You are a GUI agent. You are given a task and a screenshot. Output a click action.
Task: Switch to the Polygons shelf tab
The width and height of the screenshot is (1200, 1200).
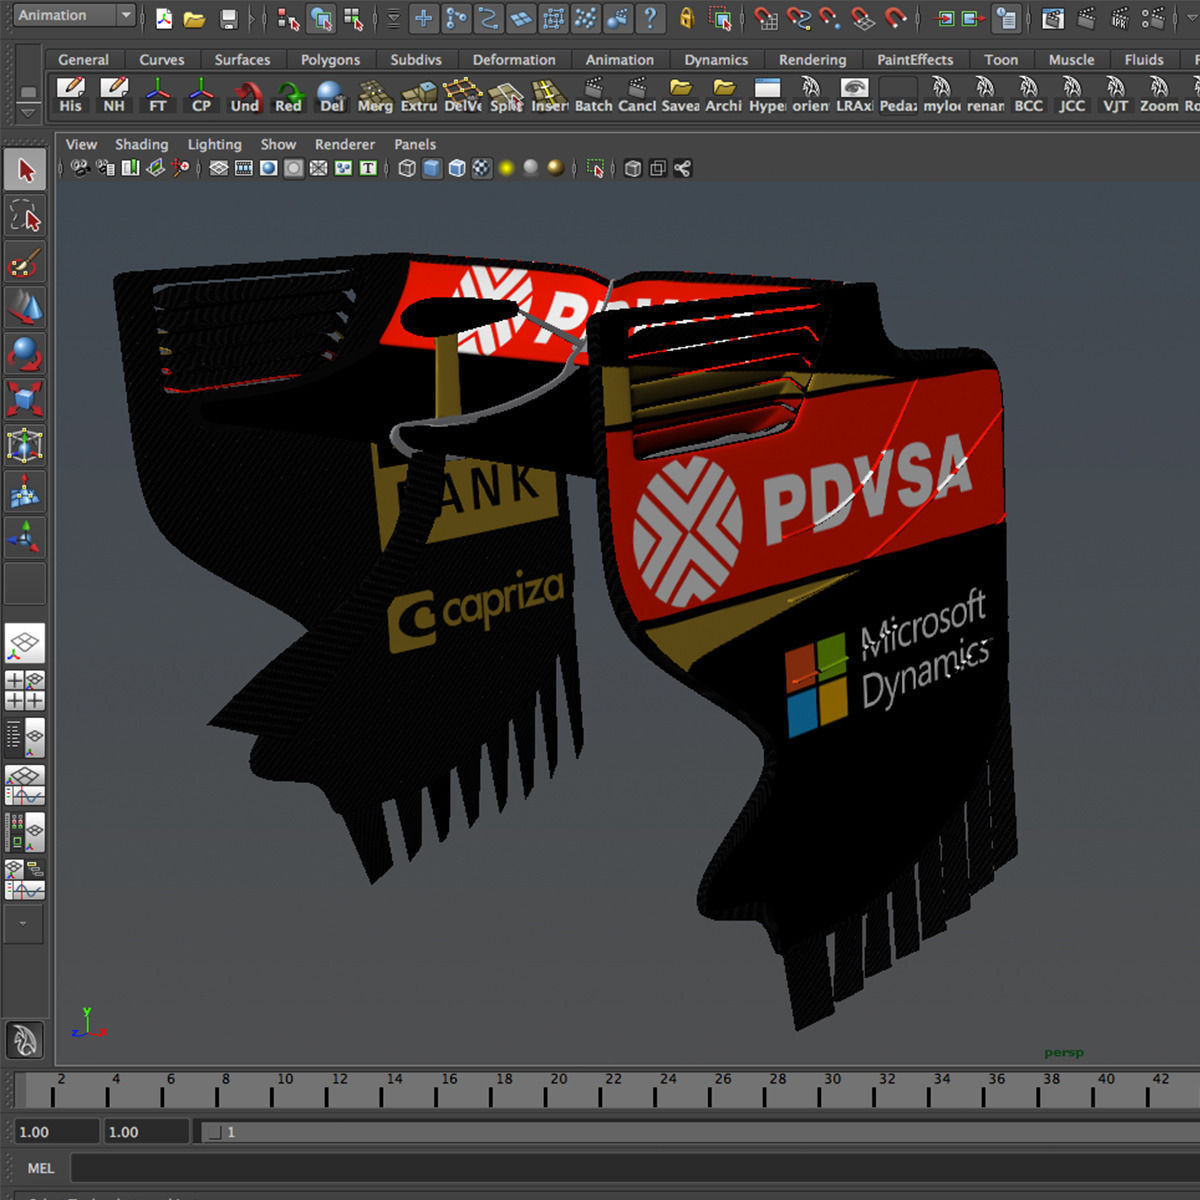click(330, 60)
